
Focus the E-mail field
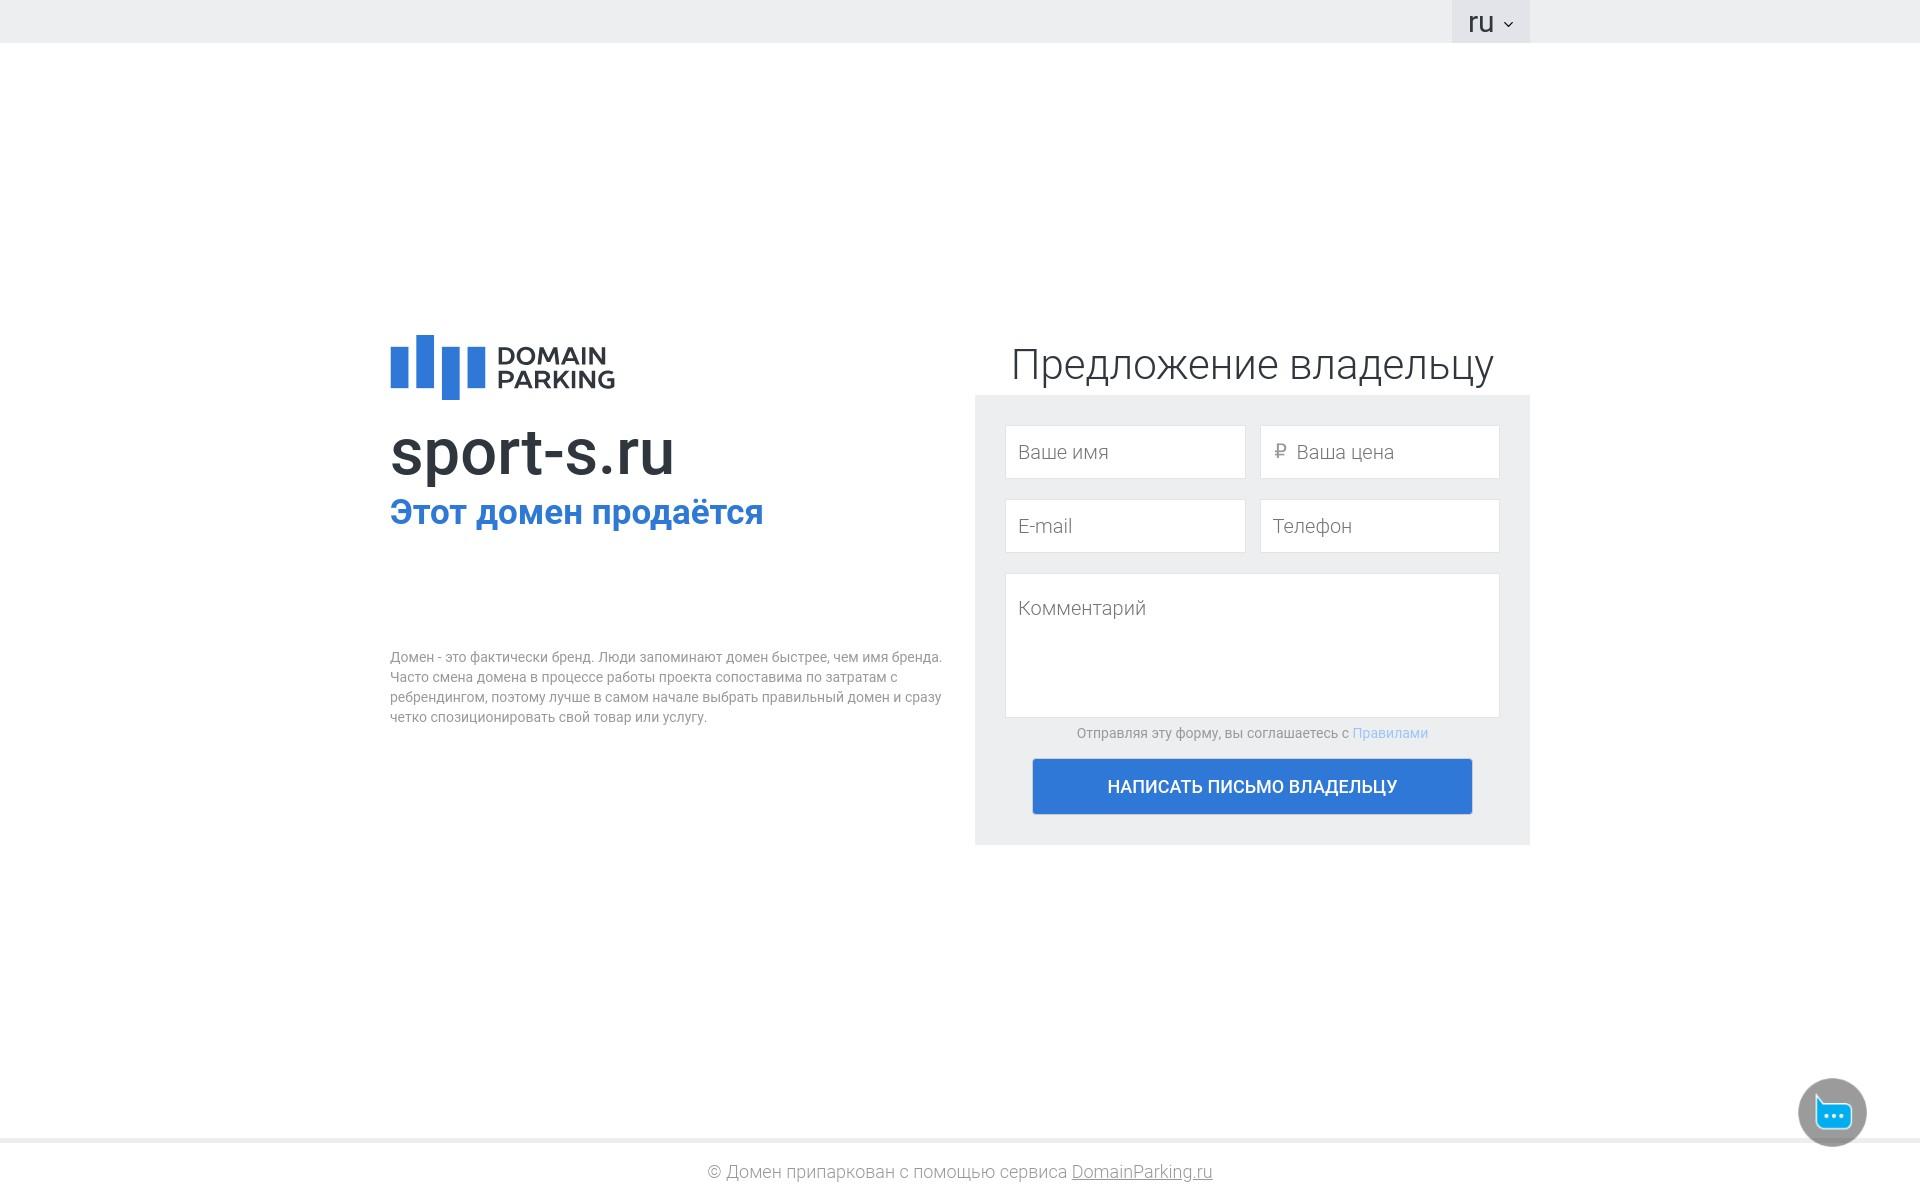coord(1125,526)
